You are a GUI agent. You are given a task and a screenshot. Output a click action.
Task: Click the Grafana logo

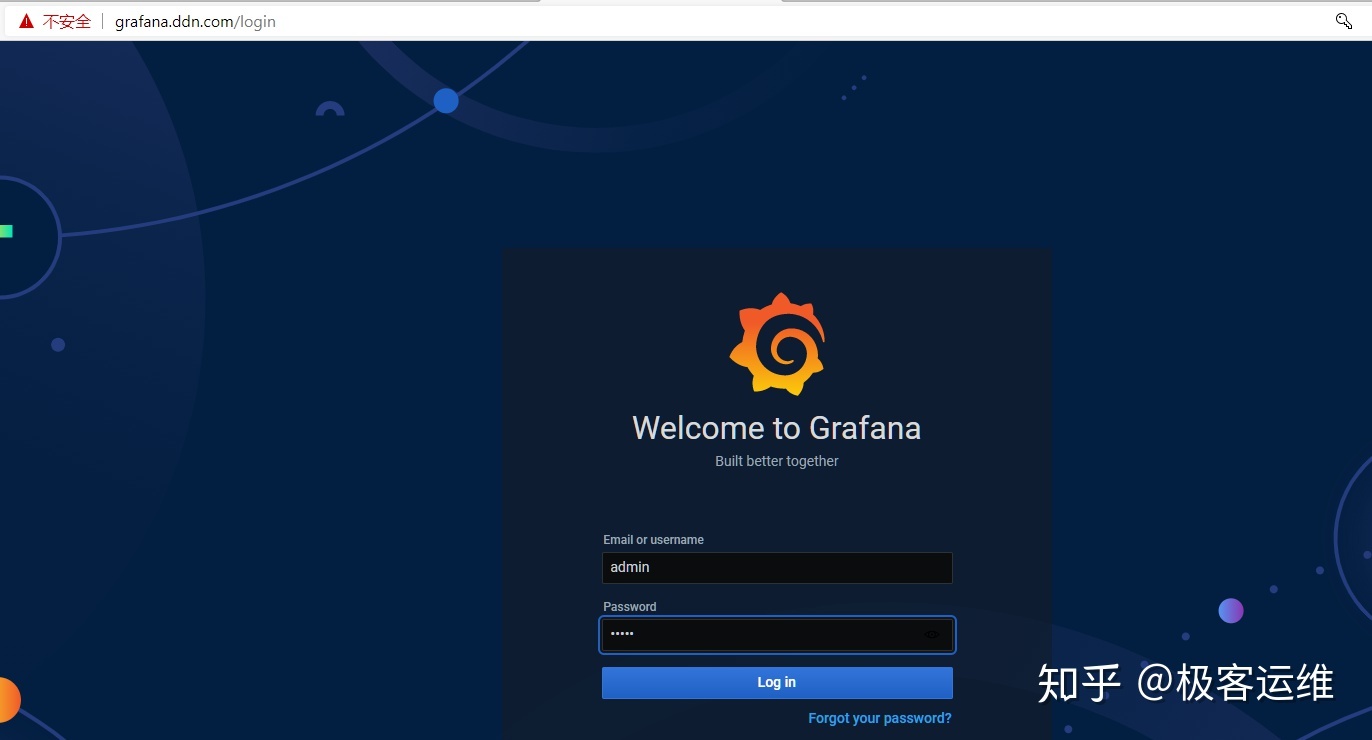tap(777, 344)
